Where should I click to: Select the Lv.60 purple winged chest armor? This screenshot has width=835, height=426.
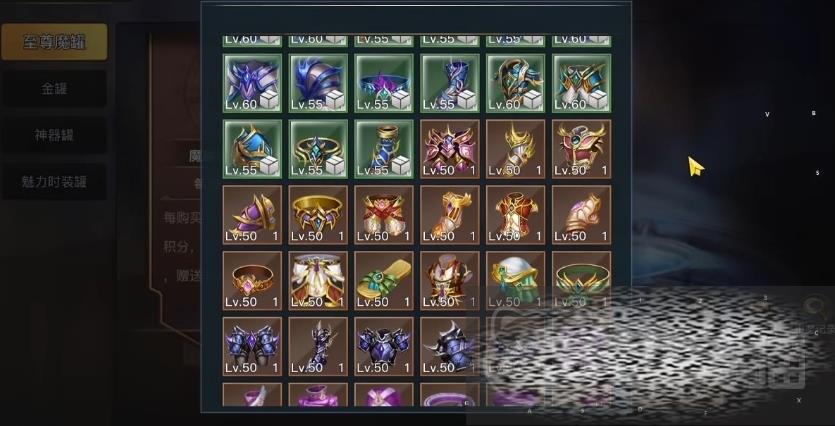[x=252, y=83]
